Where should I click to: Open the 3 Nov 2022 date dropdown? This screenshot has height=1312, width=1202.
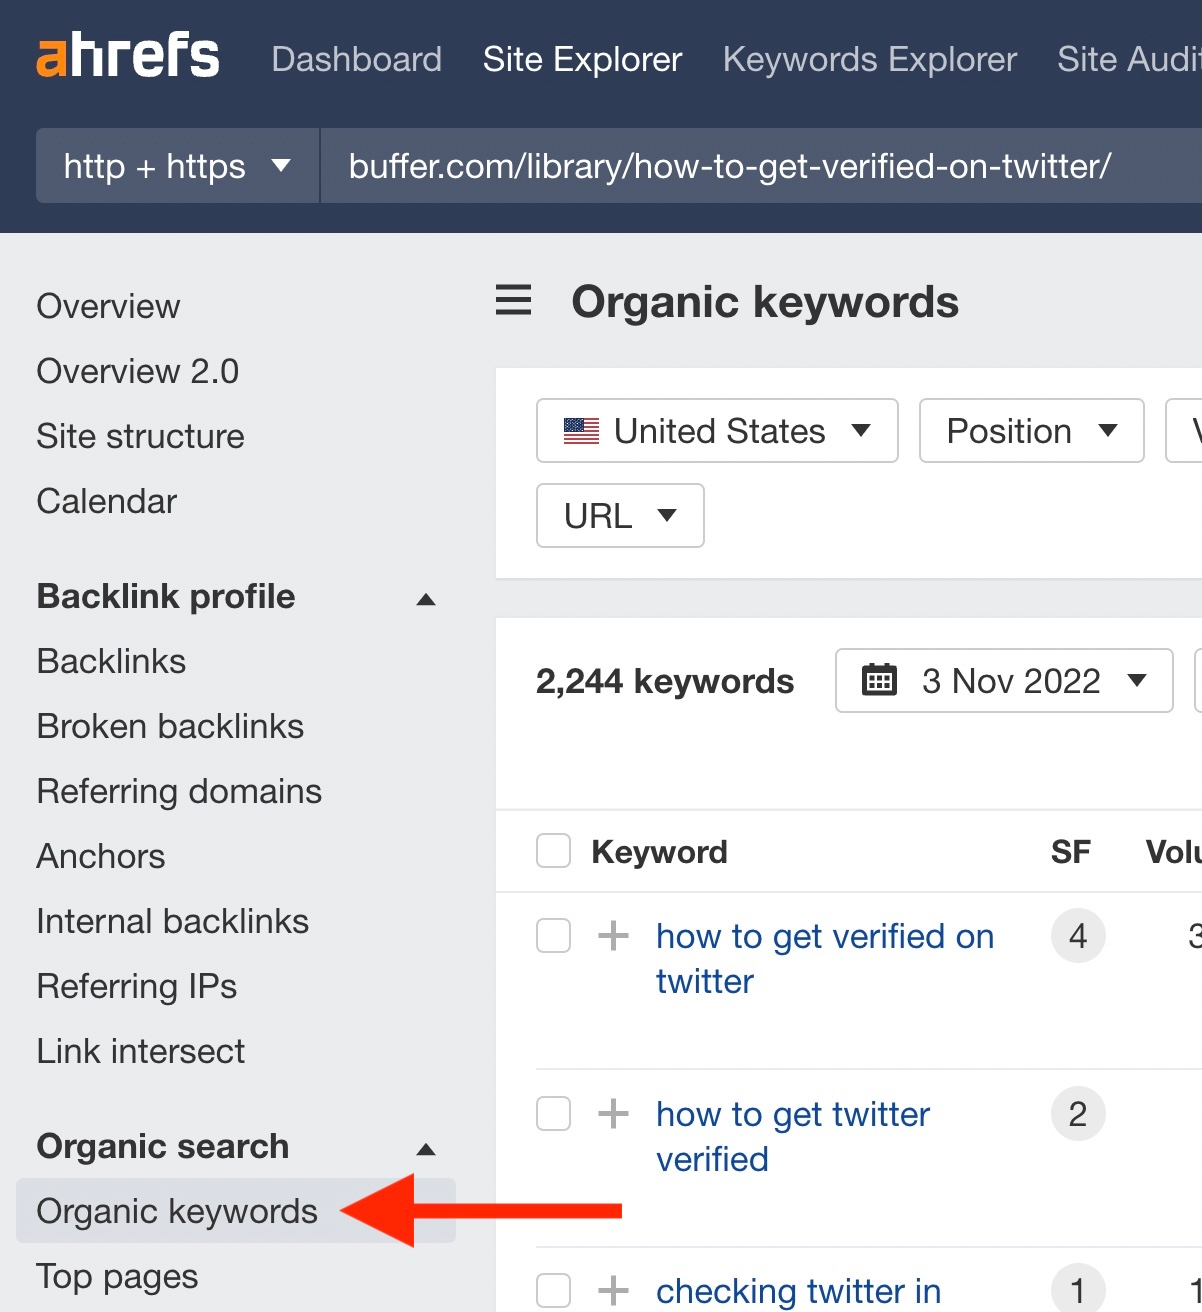point(1004,681)
